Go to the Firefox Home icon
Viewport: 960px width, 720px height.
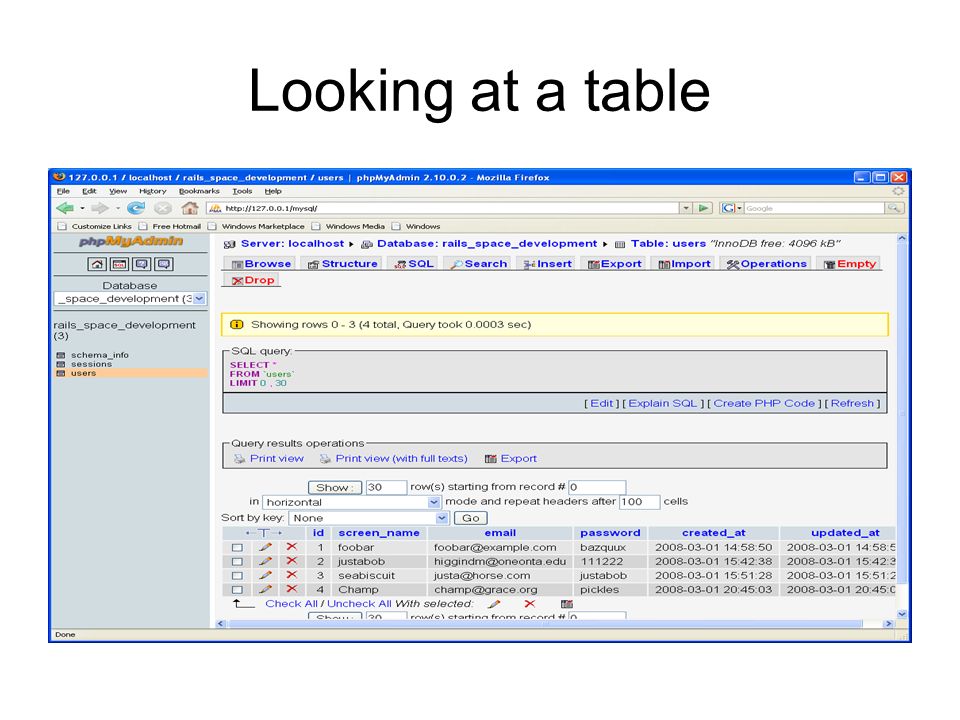pos(190,208)
